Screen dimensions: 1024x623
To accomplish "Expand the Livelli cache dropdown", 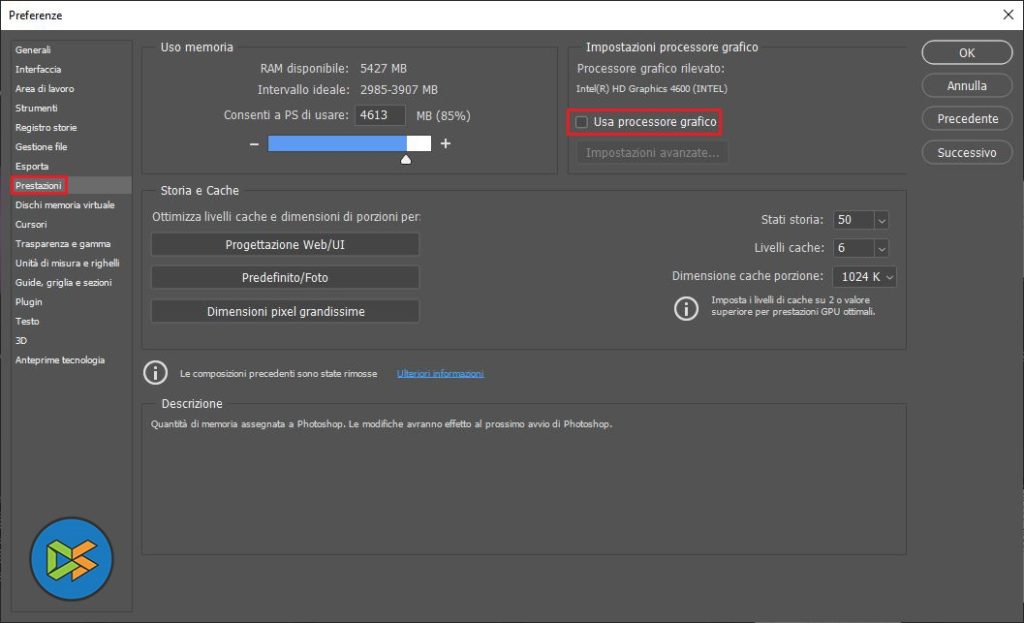I will click(863, 248).
